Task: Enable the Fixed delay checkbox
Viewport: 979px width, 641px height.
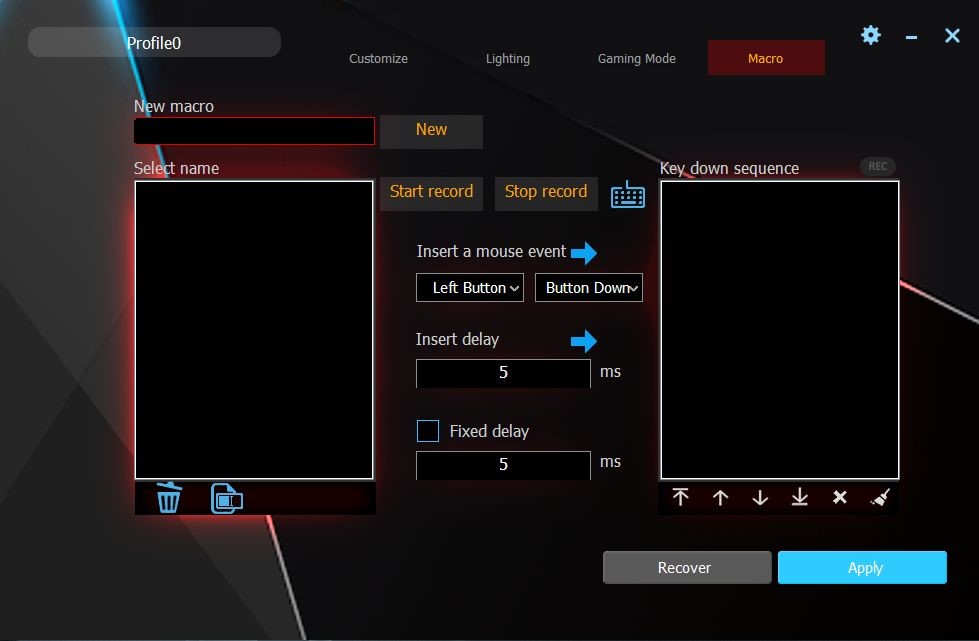Action: pyautogui.click(x=428, y=431)
